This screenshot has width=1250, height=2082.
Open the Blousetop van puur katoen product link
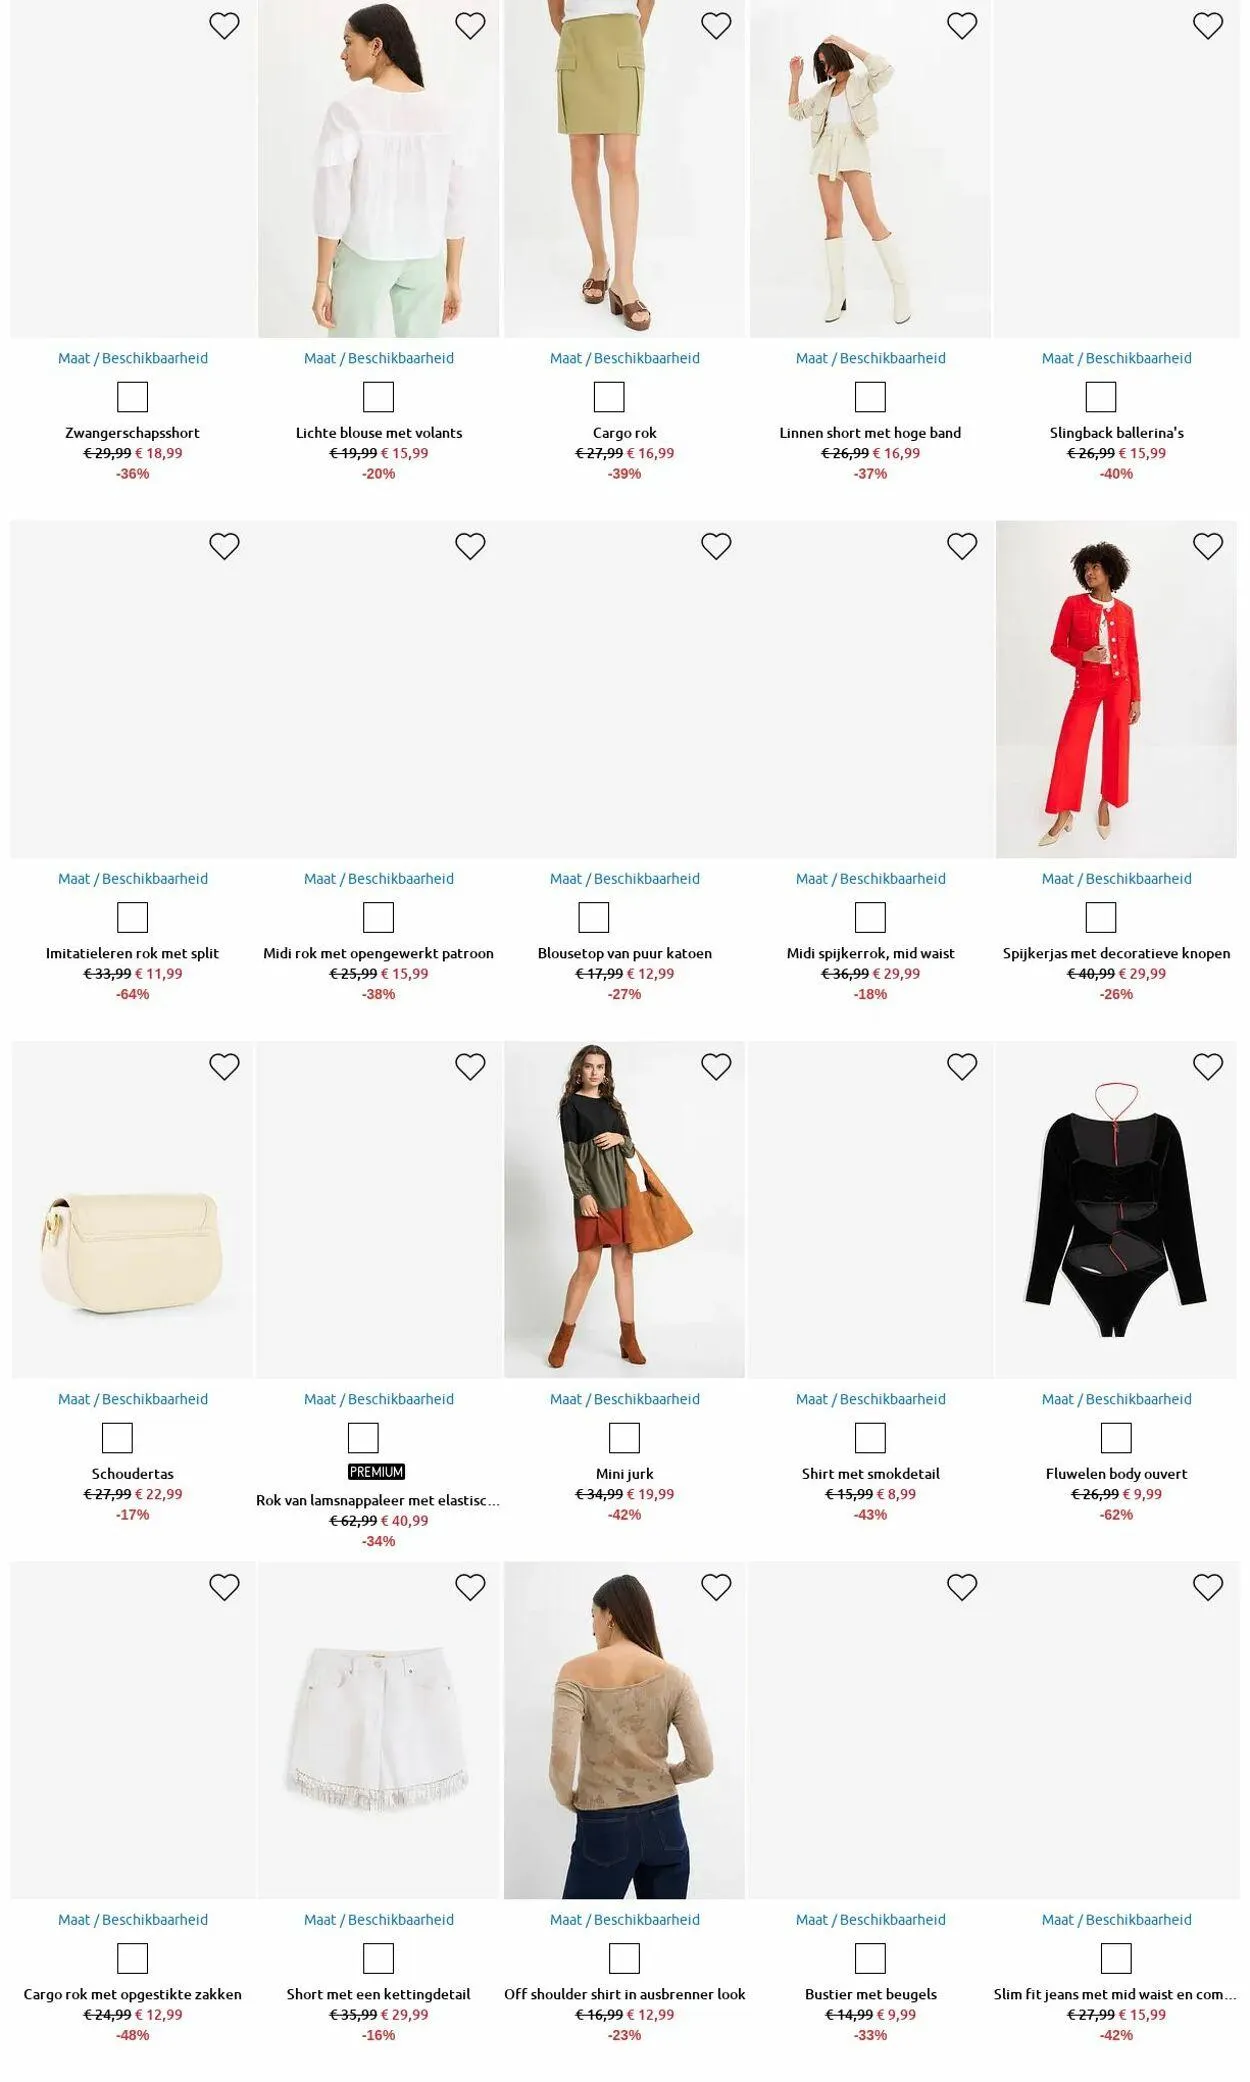[x=625, y=953]
